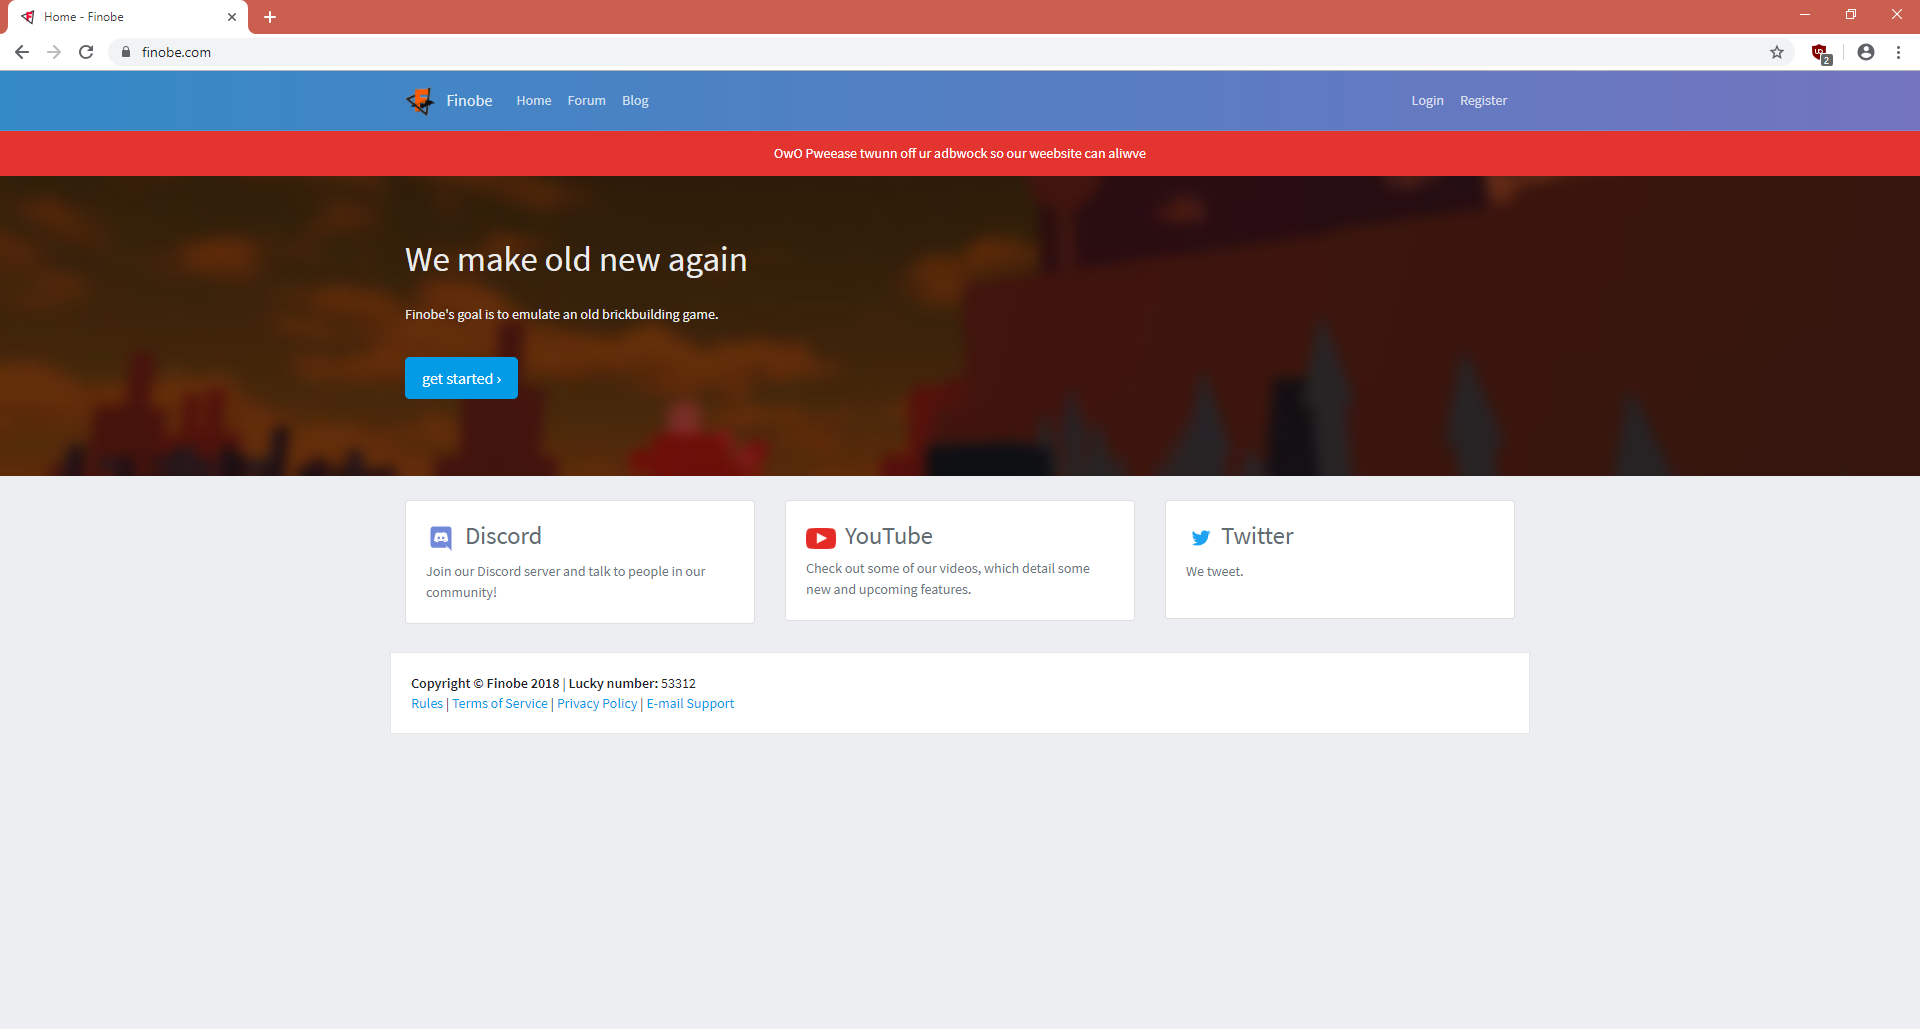Click the browser back arrow
Screen dimensions: 1920x1029
point(21,52)
